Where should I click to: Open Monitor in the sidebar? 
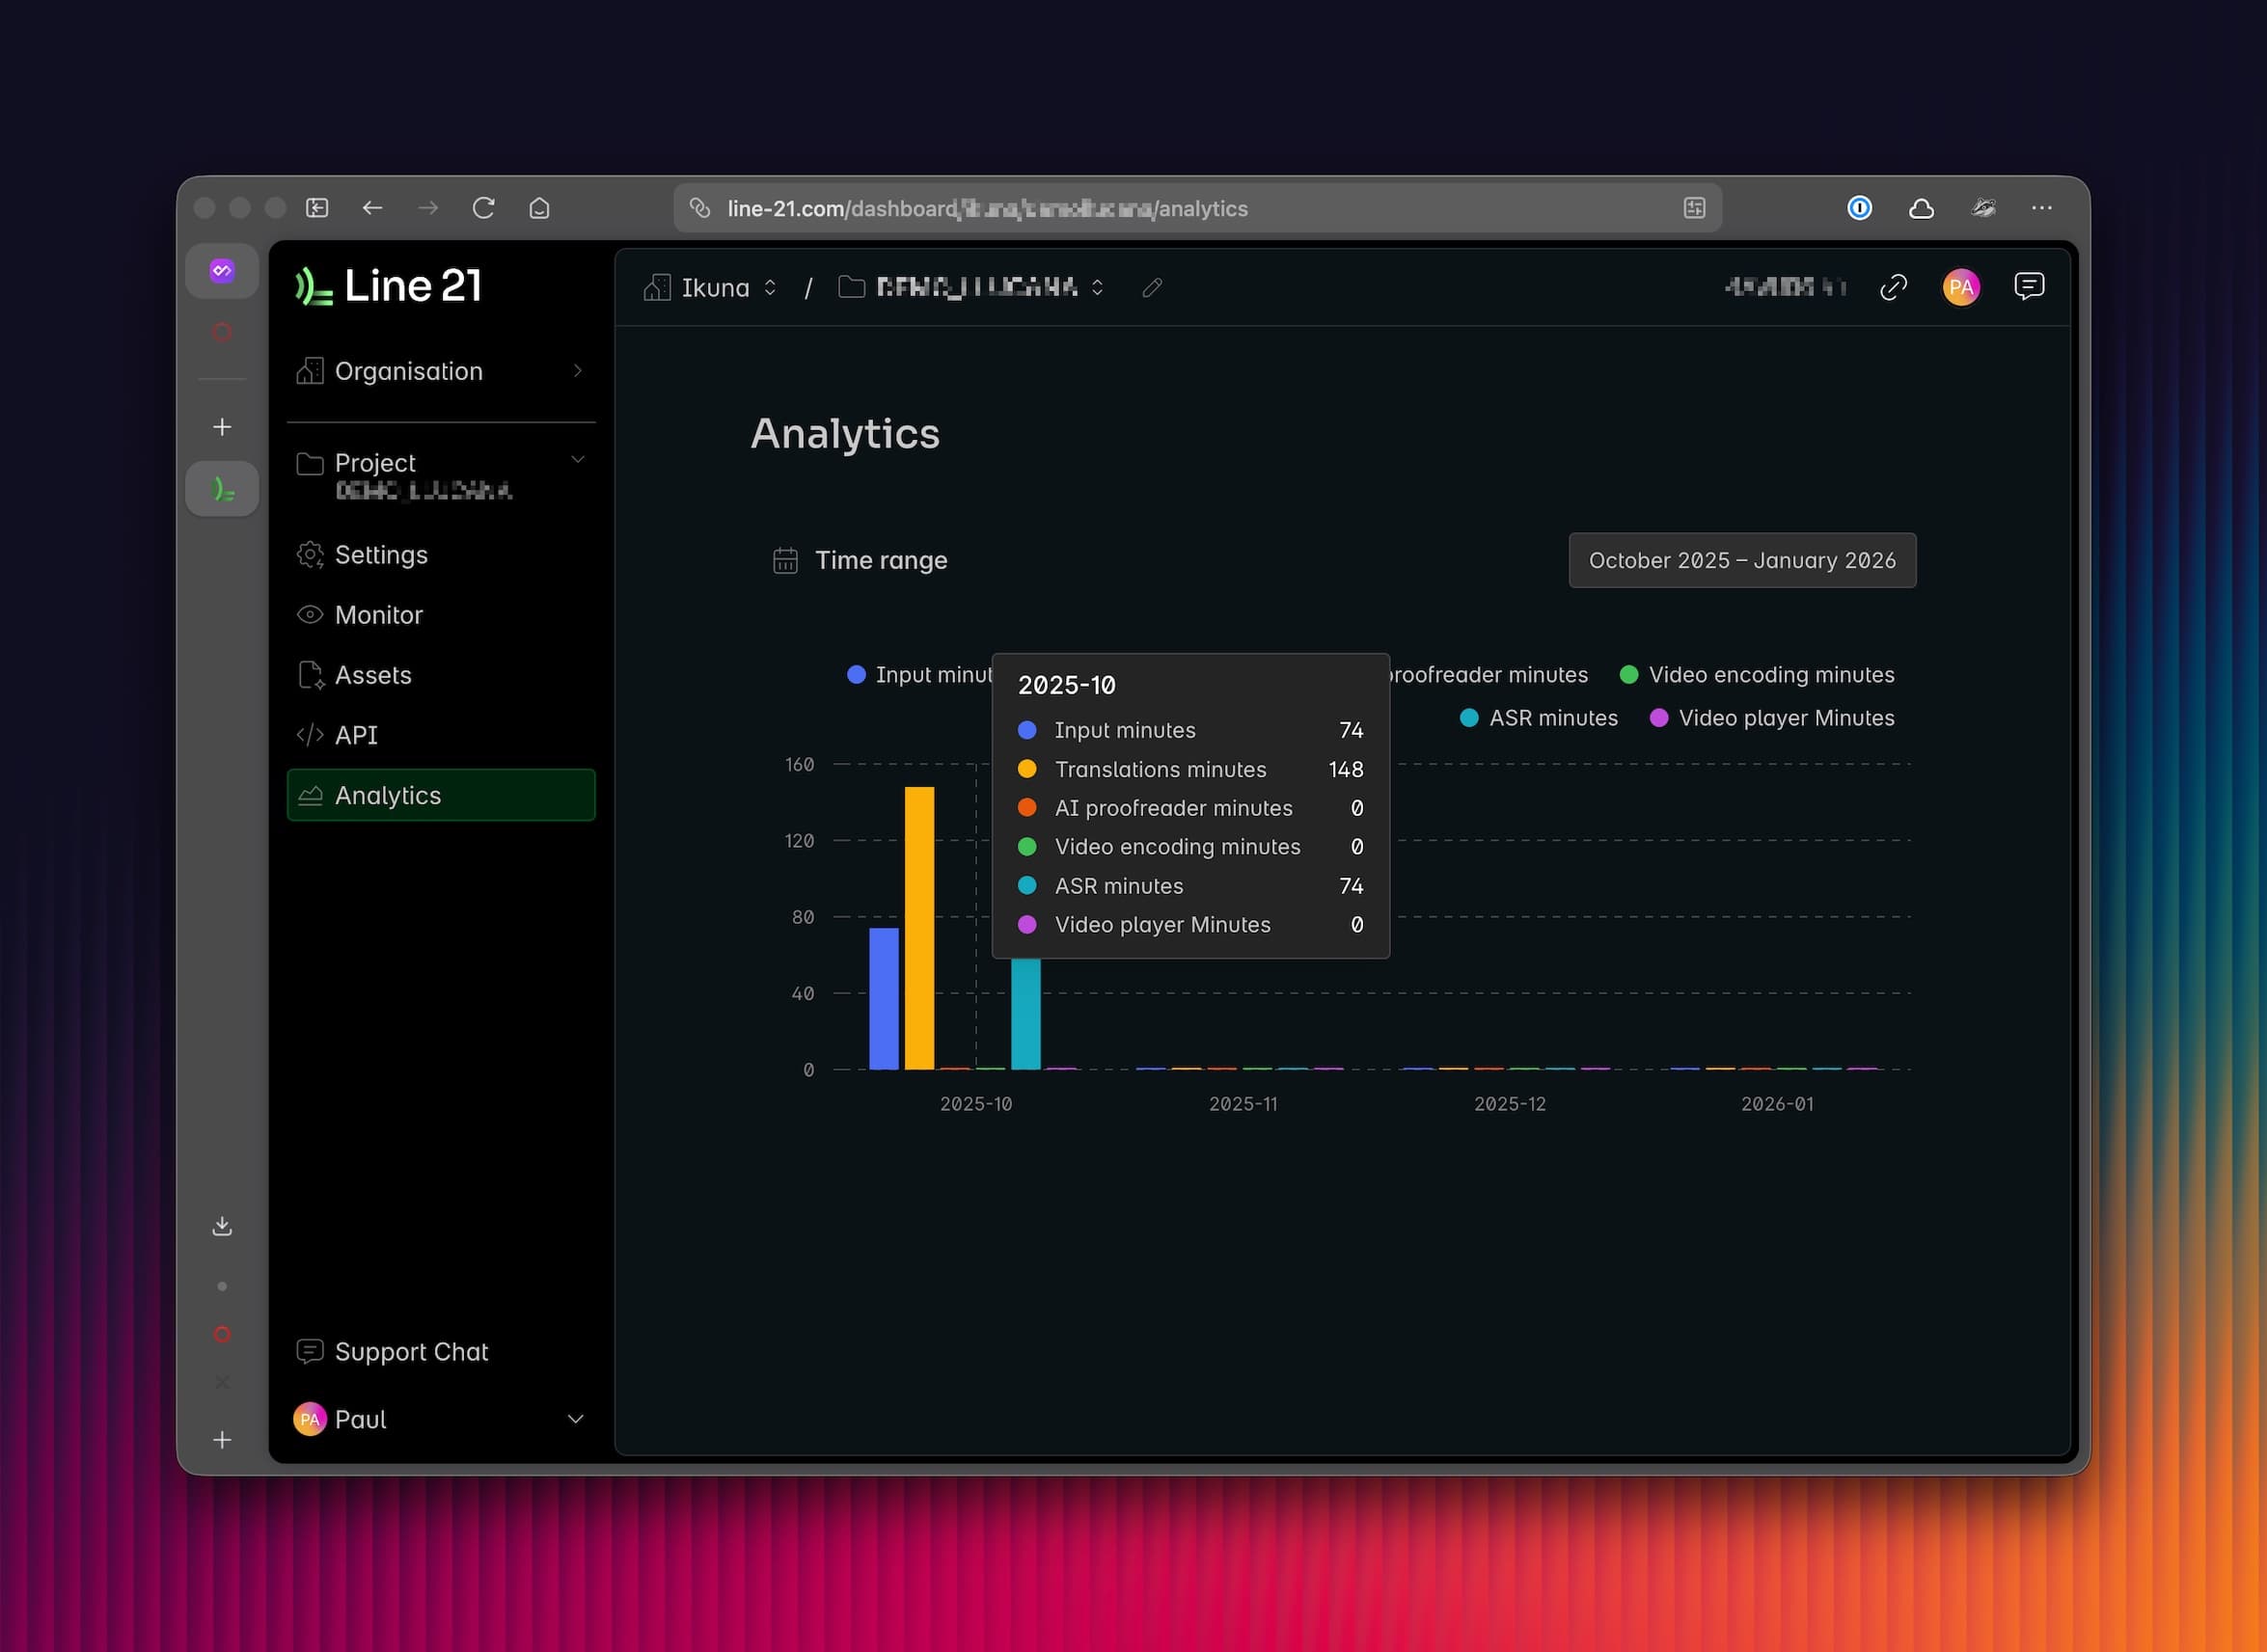[378, 615]
